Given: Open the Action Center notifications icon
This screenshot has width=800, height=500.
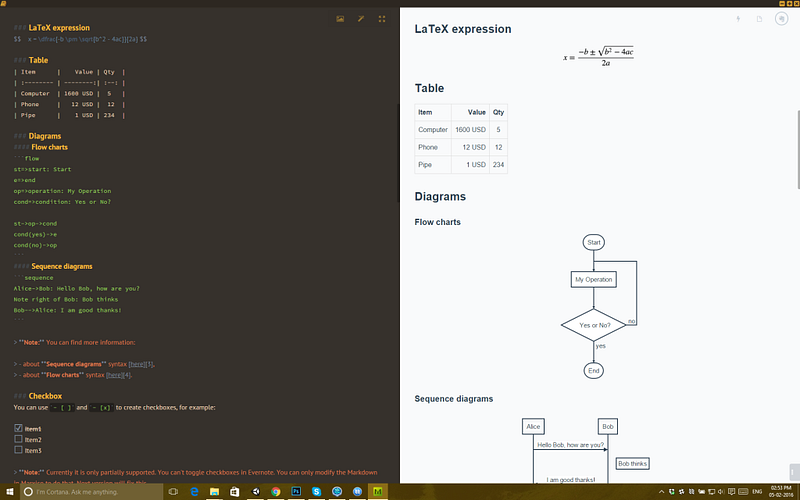Looking at the screenshot, I should 731,492.
